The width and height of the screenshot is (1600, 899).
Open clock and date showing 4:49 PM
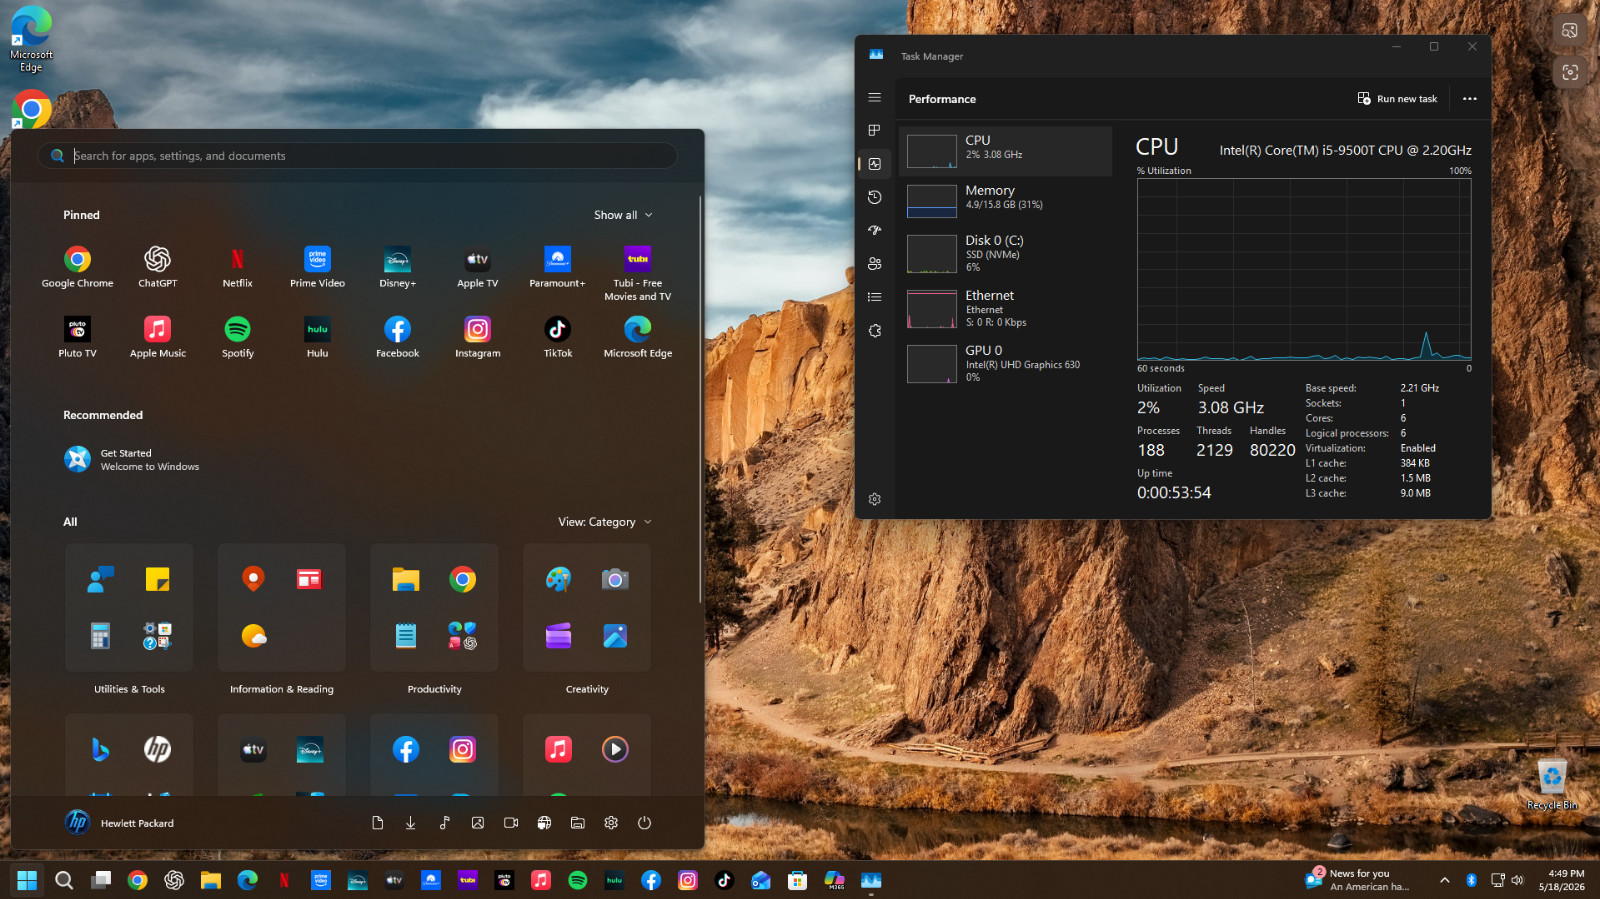[x=1562, y=880]
